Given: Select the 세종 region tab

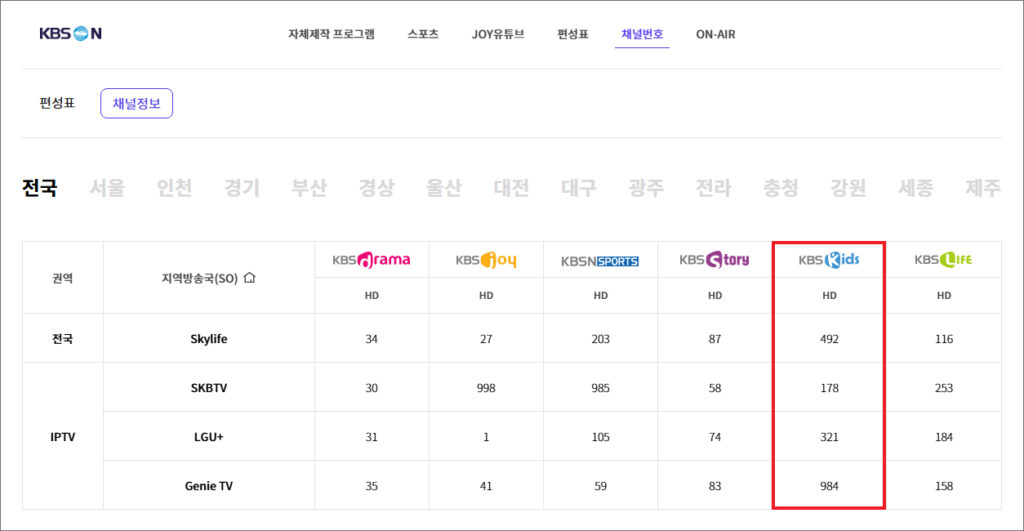Looking at the screenshot, I should coord(916,188).
